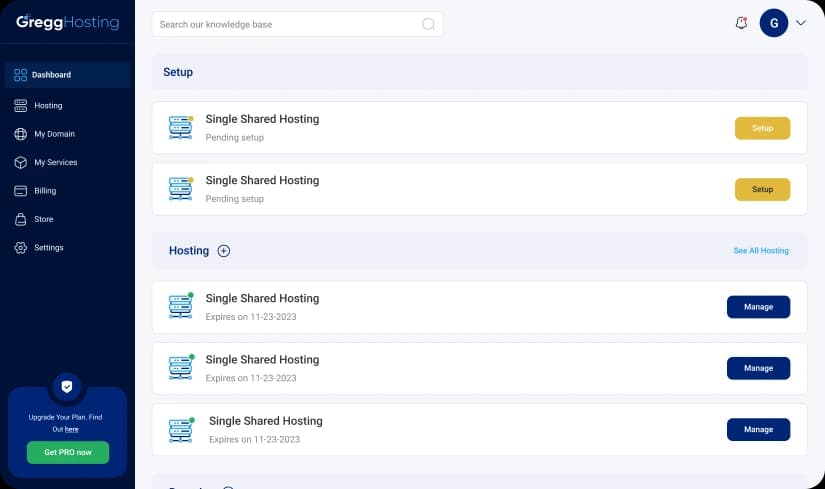The height and width of the screenshot is (489, 825).
Task: Click the My Services box icon
Action: pyautogui.click(x=21, y=163)
